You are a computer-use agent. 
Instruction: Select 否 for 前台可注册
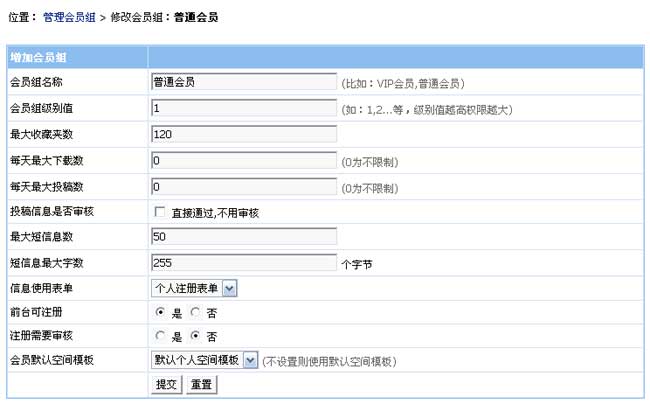pyautogui.click(x=195, y=312)
